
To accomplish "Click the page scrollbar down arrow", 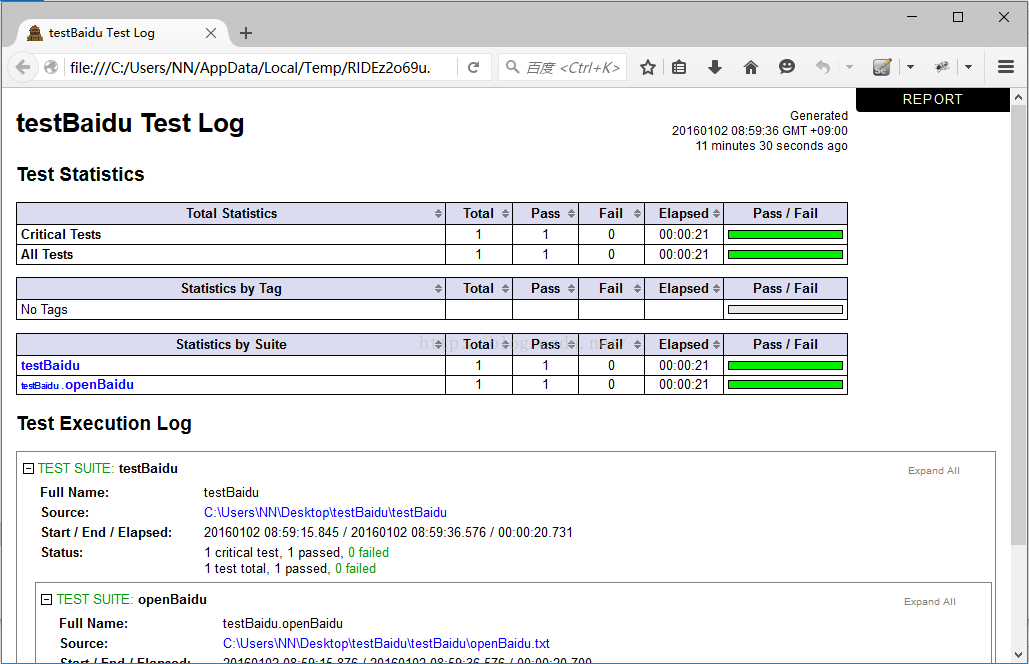I will point(1018,655).
